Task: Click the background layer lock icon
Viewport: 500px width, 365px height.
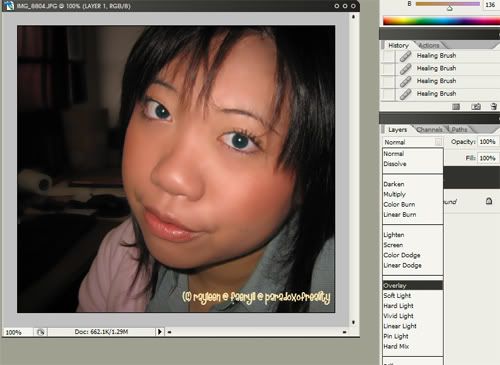Action: click(x=489, y=201)
